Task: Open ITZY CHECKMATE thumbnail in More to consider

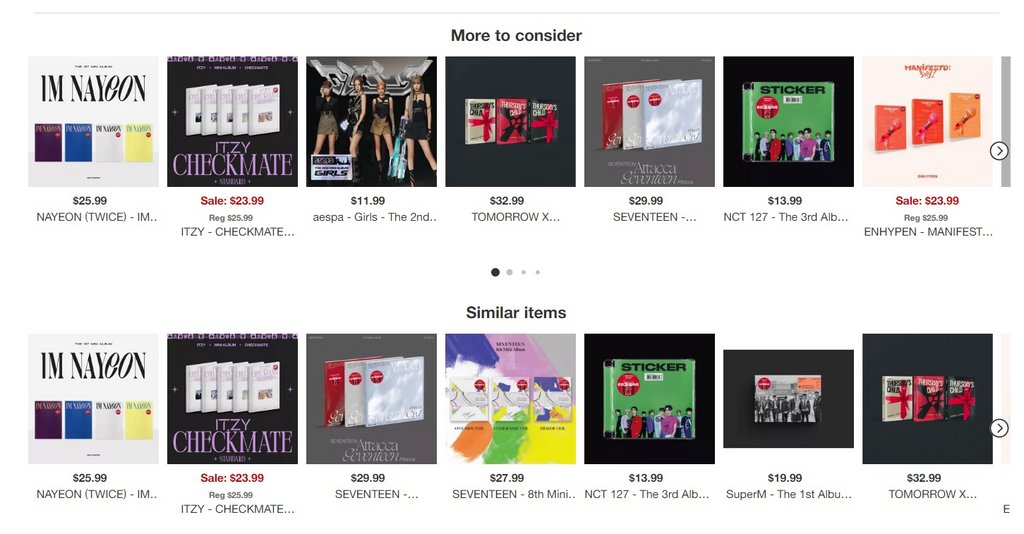Action: click(x=232, y=121)
